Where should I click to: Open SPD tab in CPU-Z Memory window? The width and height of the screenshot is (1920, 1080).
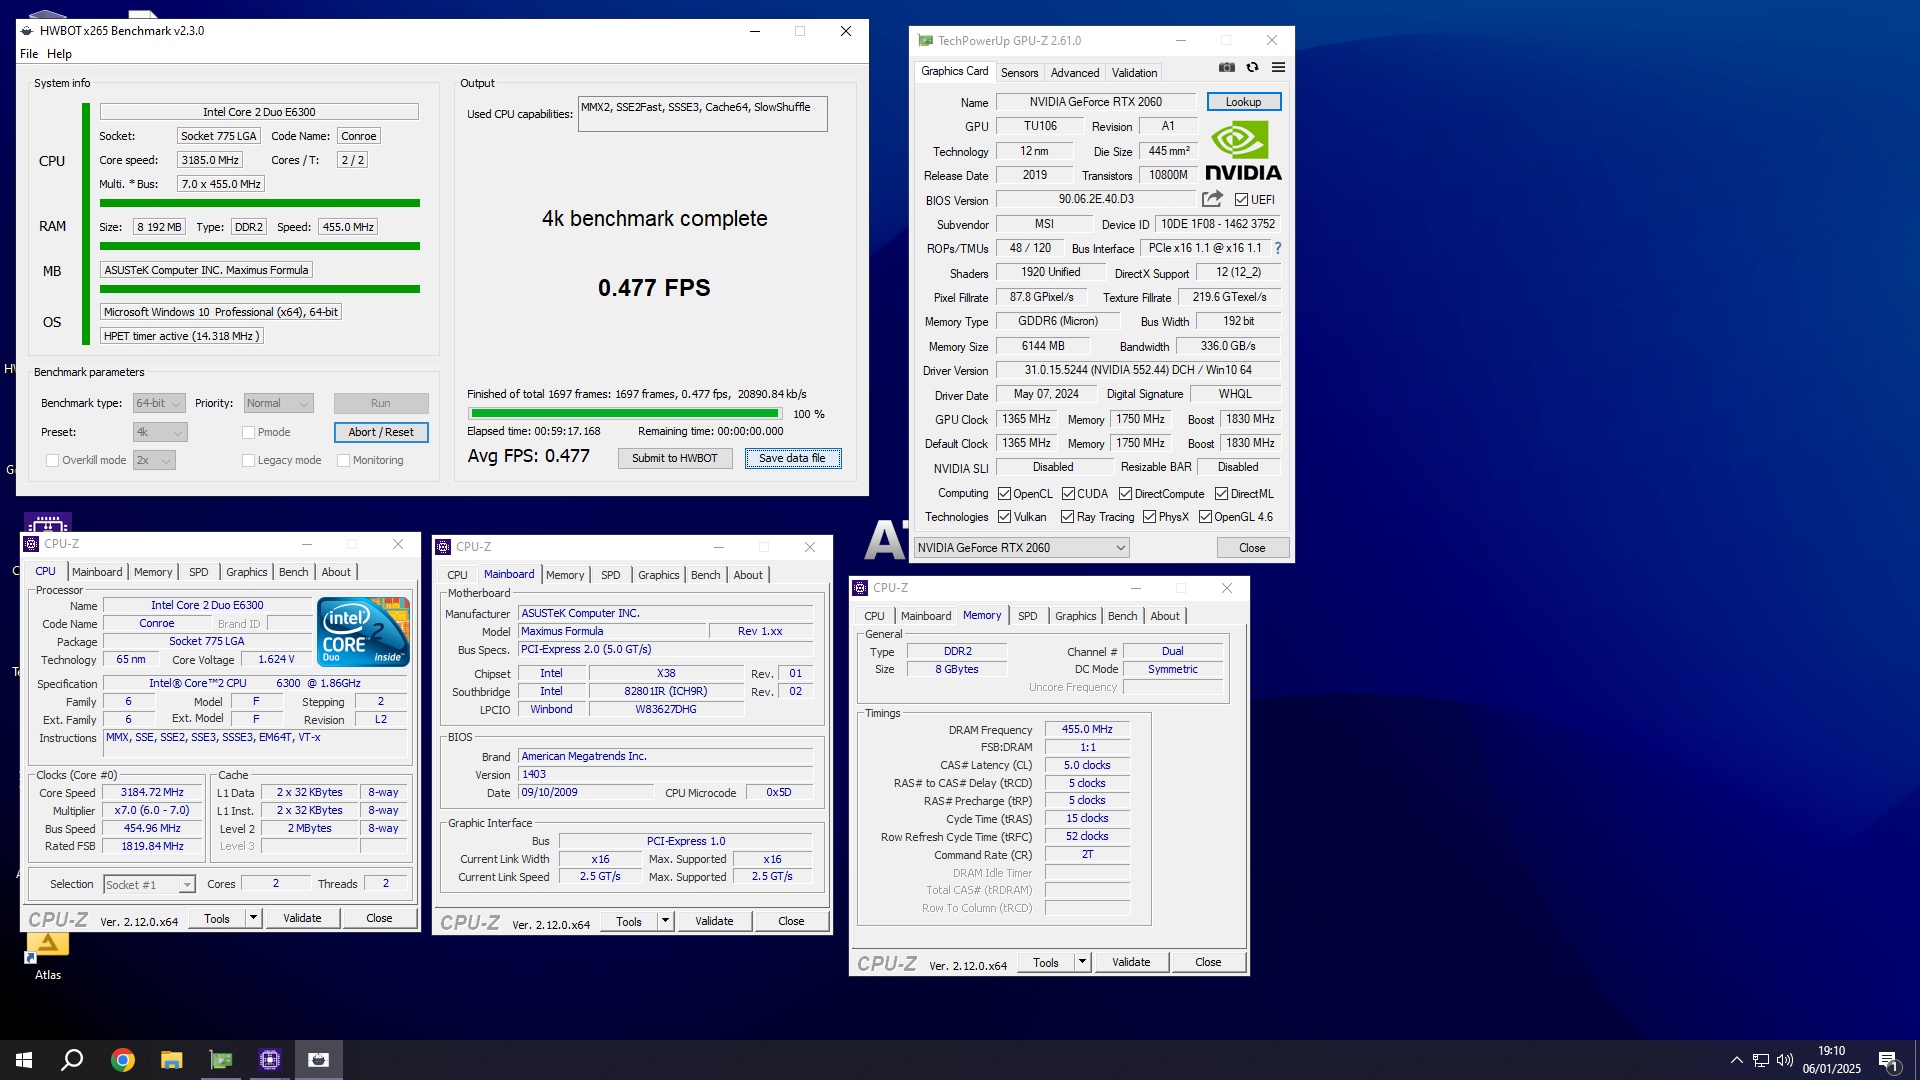(x=1027, y=616)
